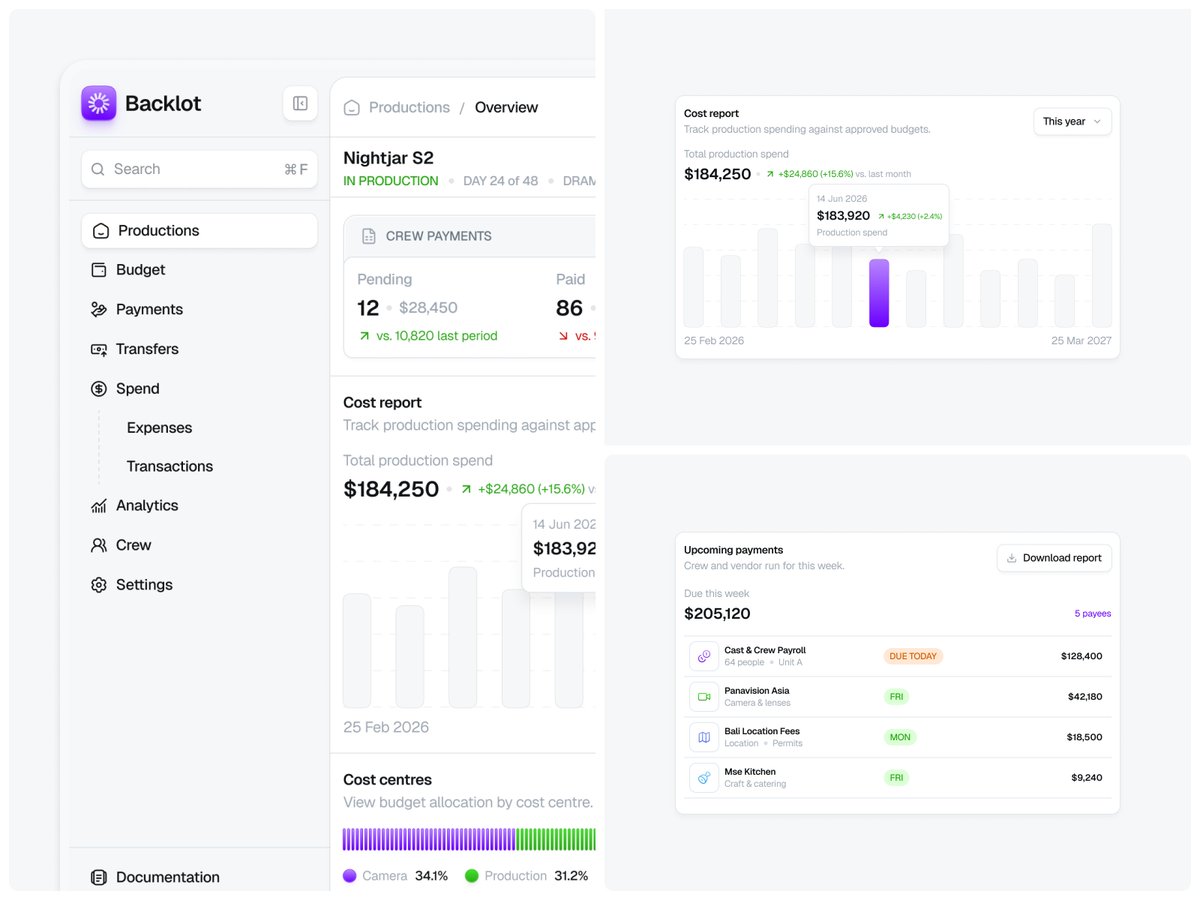
Task: Click the Transfers icon in sidebar
Action: click(x=99, y=349)
